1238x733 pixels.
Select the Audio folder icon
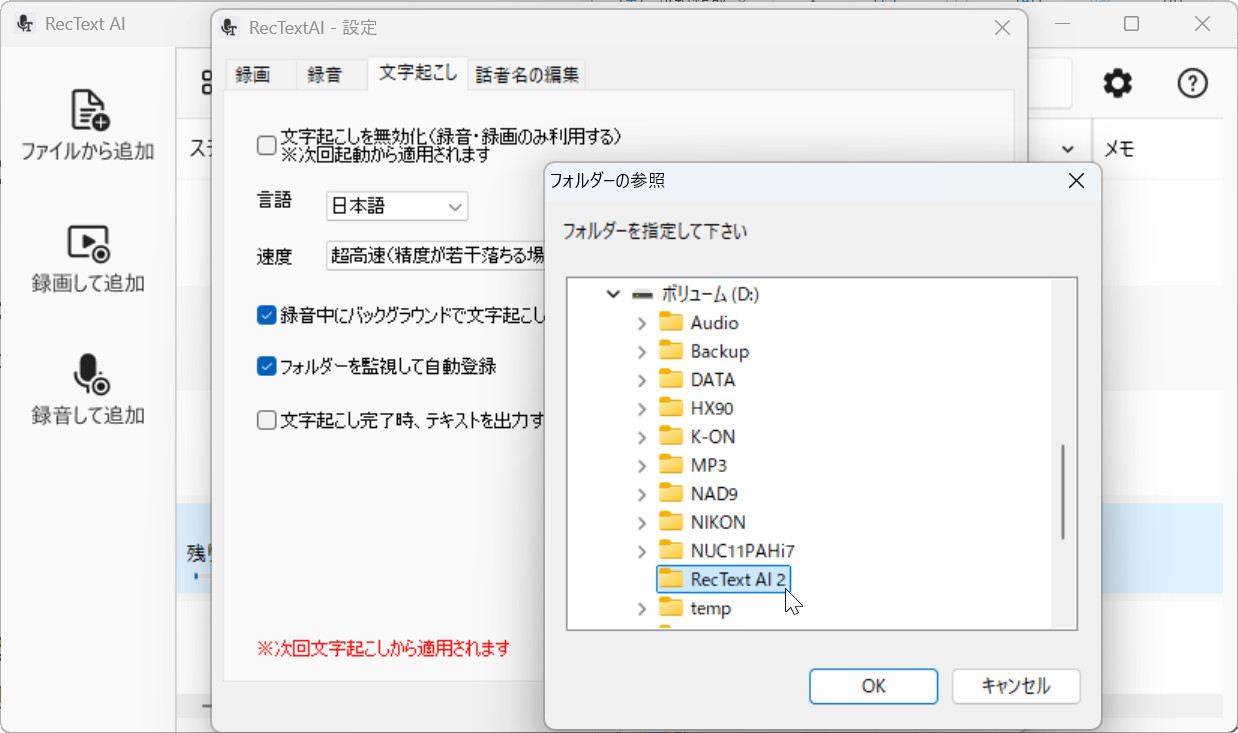670,323
